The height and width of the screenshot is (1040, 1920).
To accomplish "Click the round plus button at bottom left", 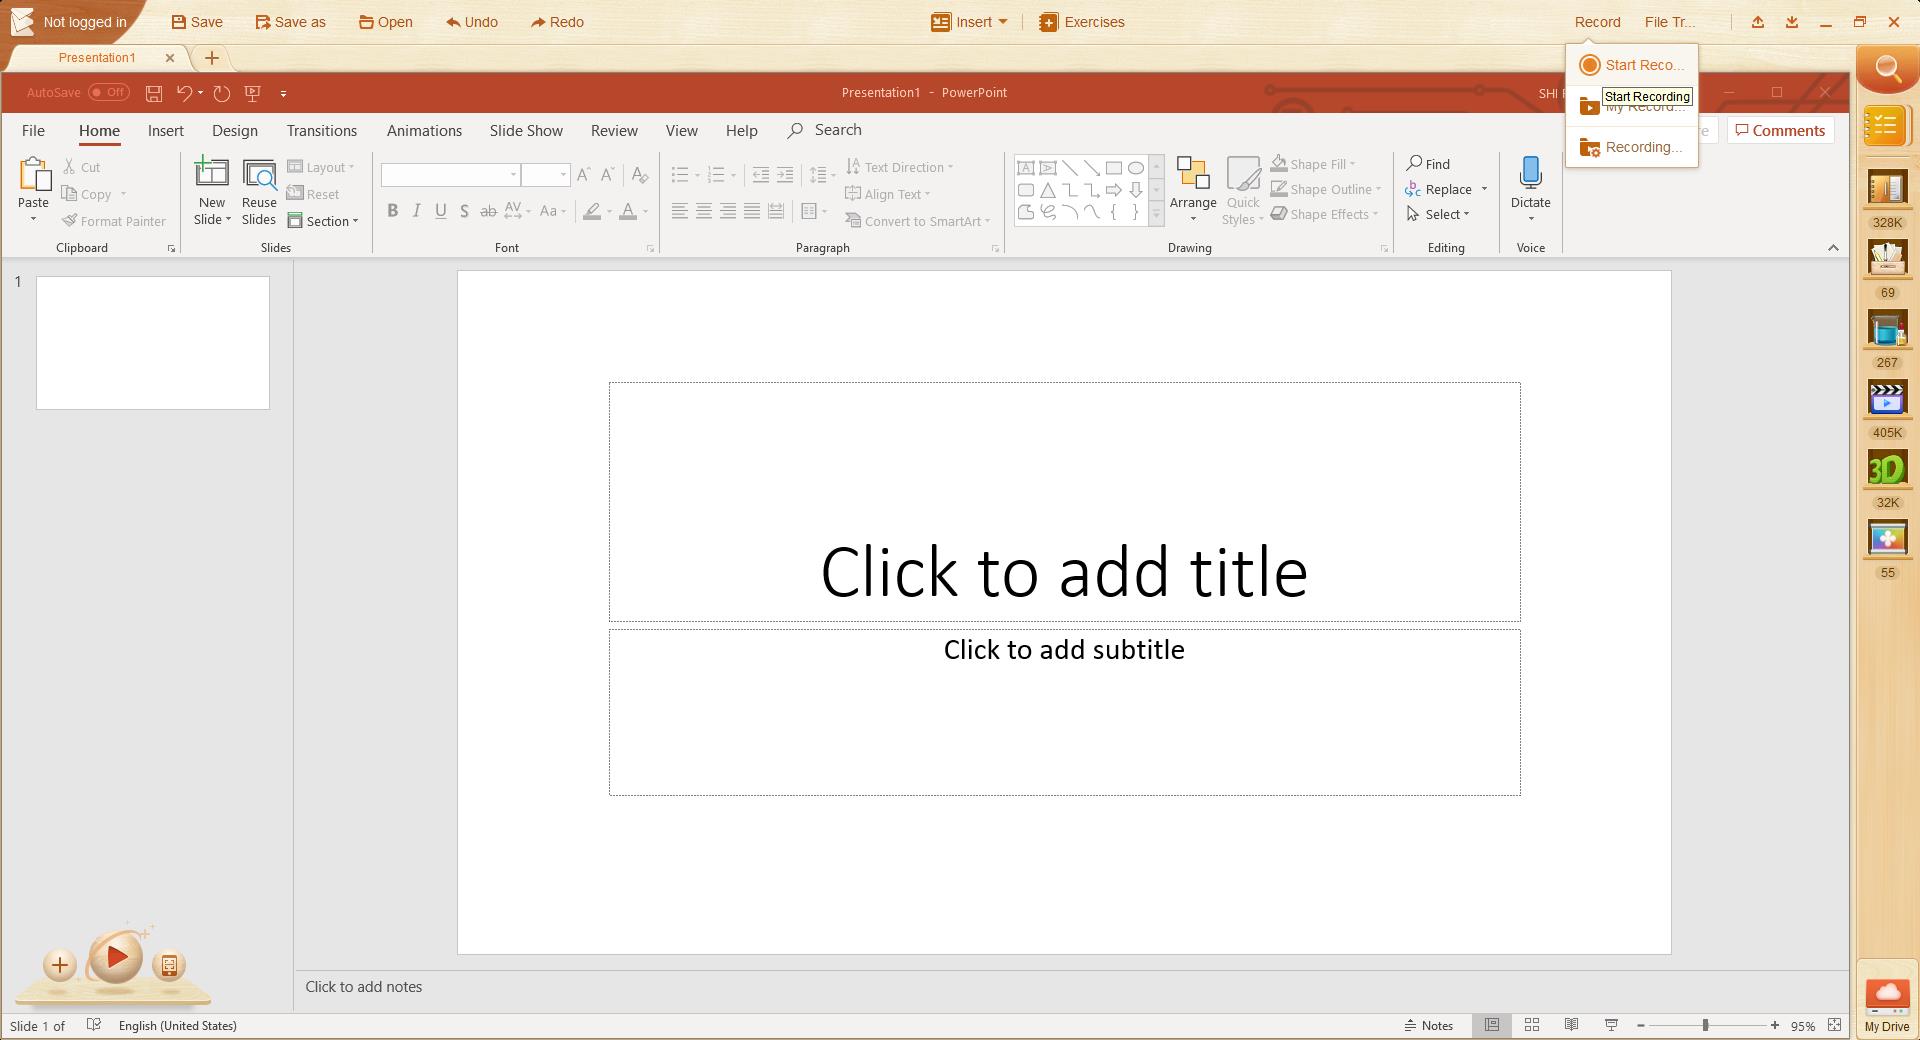I will (60, 965).
